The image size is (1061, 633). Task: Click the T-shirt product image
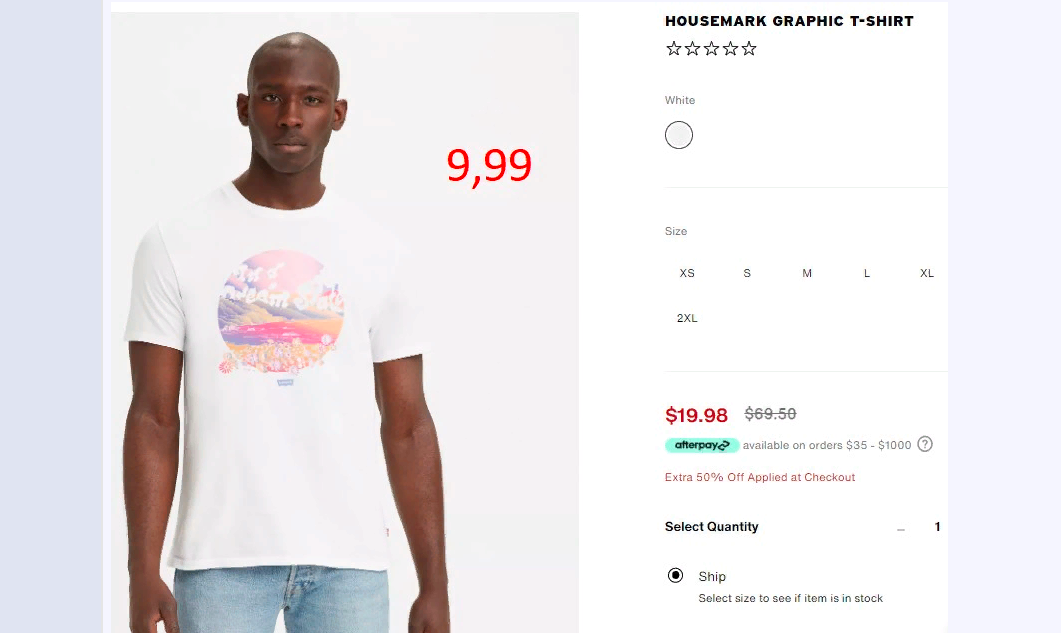pyautogui.click(x=345, y=322)
